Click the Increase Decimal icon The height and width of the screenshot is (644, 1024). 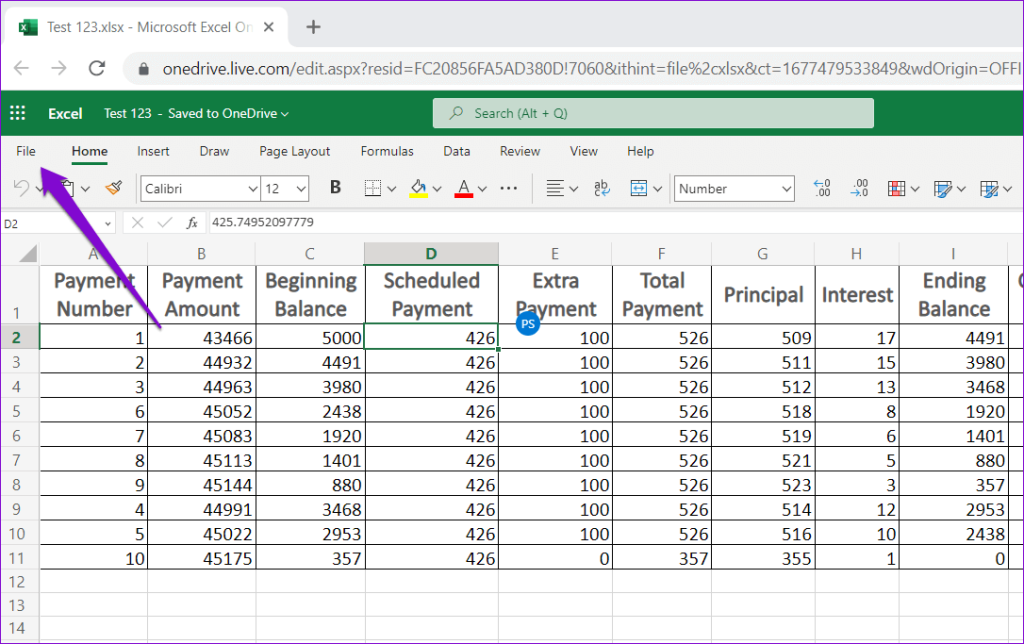822,188
